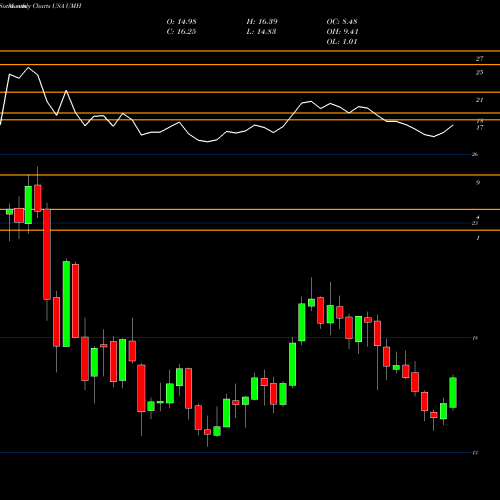Screen dimensions: 500x500
Task: Click the tallest red candlestick body
Action: [x=47, y=254]
